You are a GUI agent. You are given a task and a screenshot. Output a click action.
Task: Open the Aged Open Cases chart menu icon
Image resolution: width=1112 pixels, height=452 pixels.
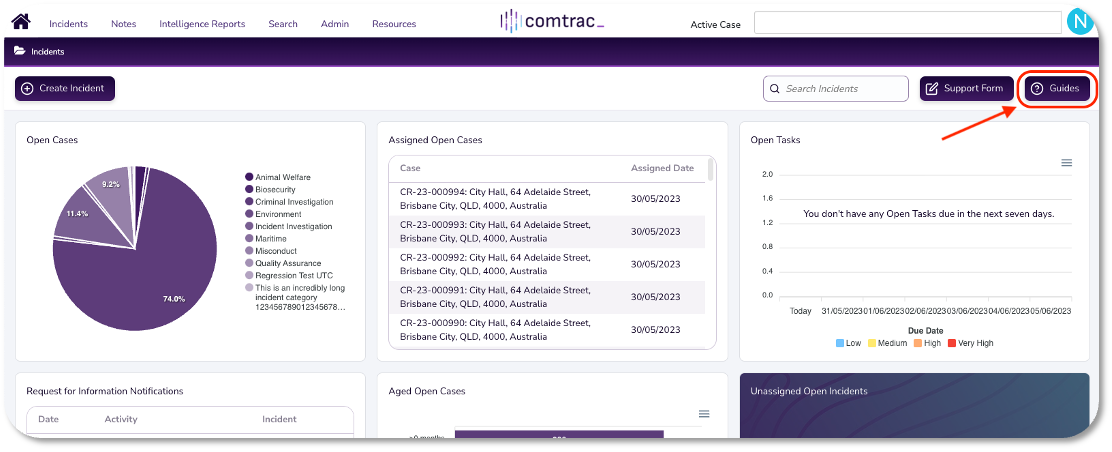704,414
